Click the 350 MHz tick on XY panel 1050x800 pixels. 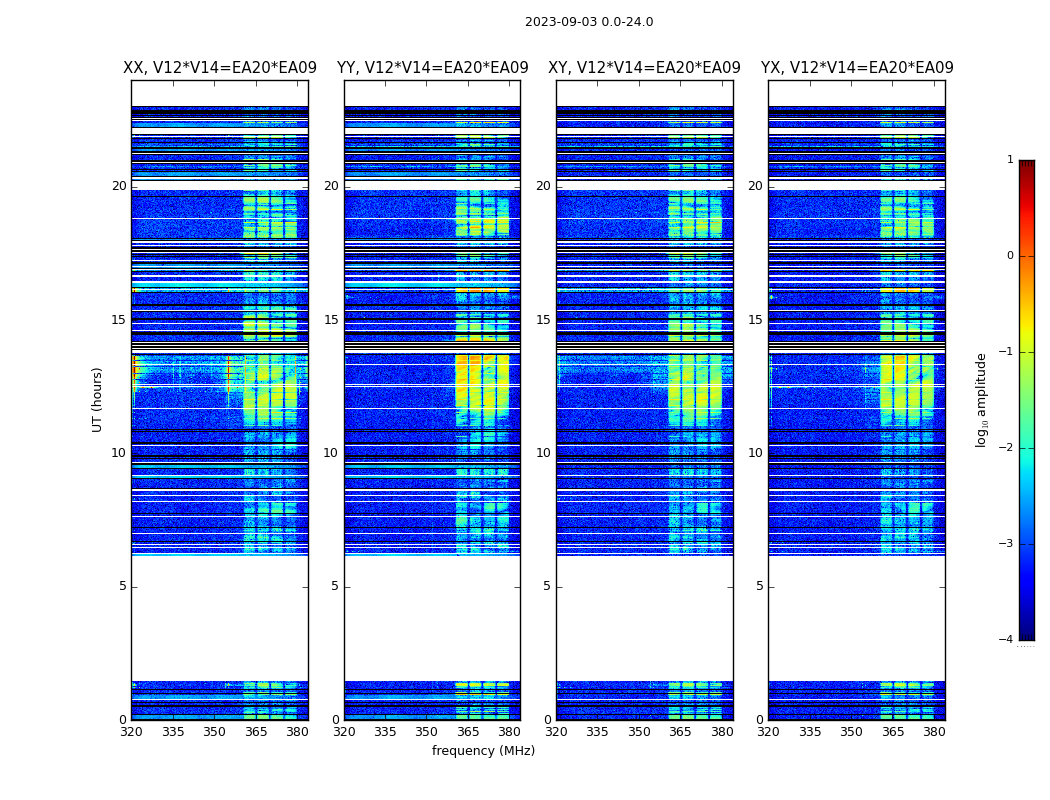tap(640, 732)
